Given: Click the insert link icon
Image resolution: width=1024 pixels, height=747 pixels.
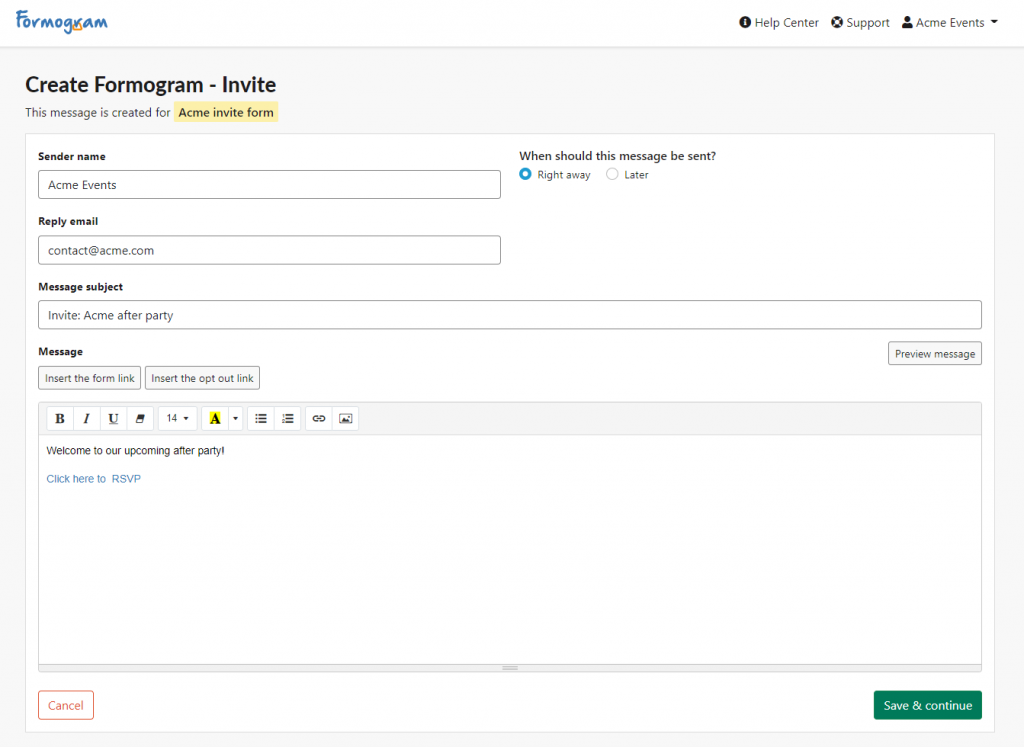Looking at the screenshot, I should click(x=319, y=419).
